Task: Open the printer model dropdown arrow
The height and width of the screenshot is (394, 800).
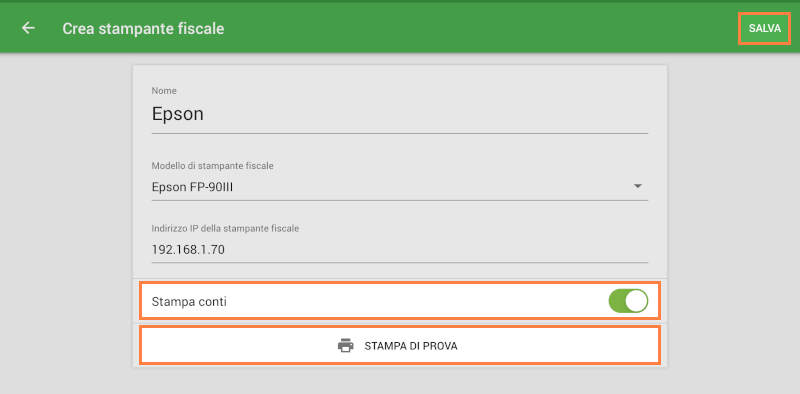Action: pyautogui.click(x=637, y=186)
